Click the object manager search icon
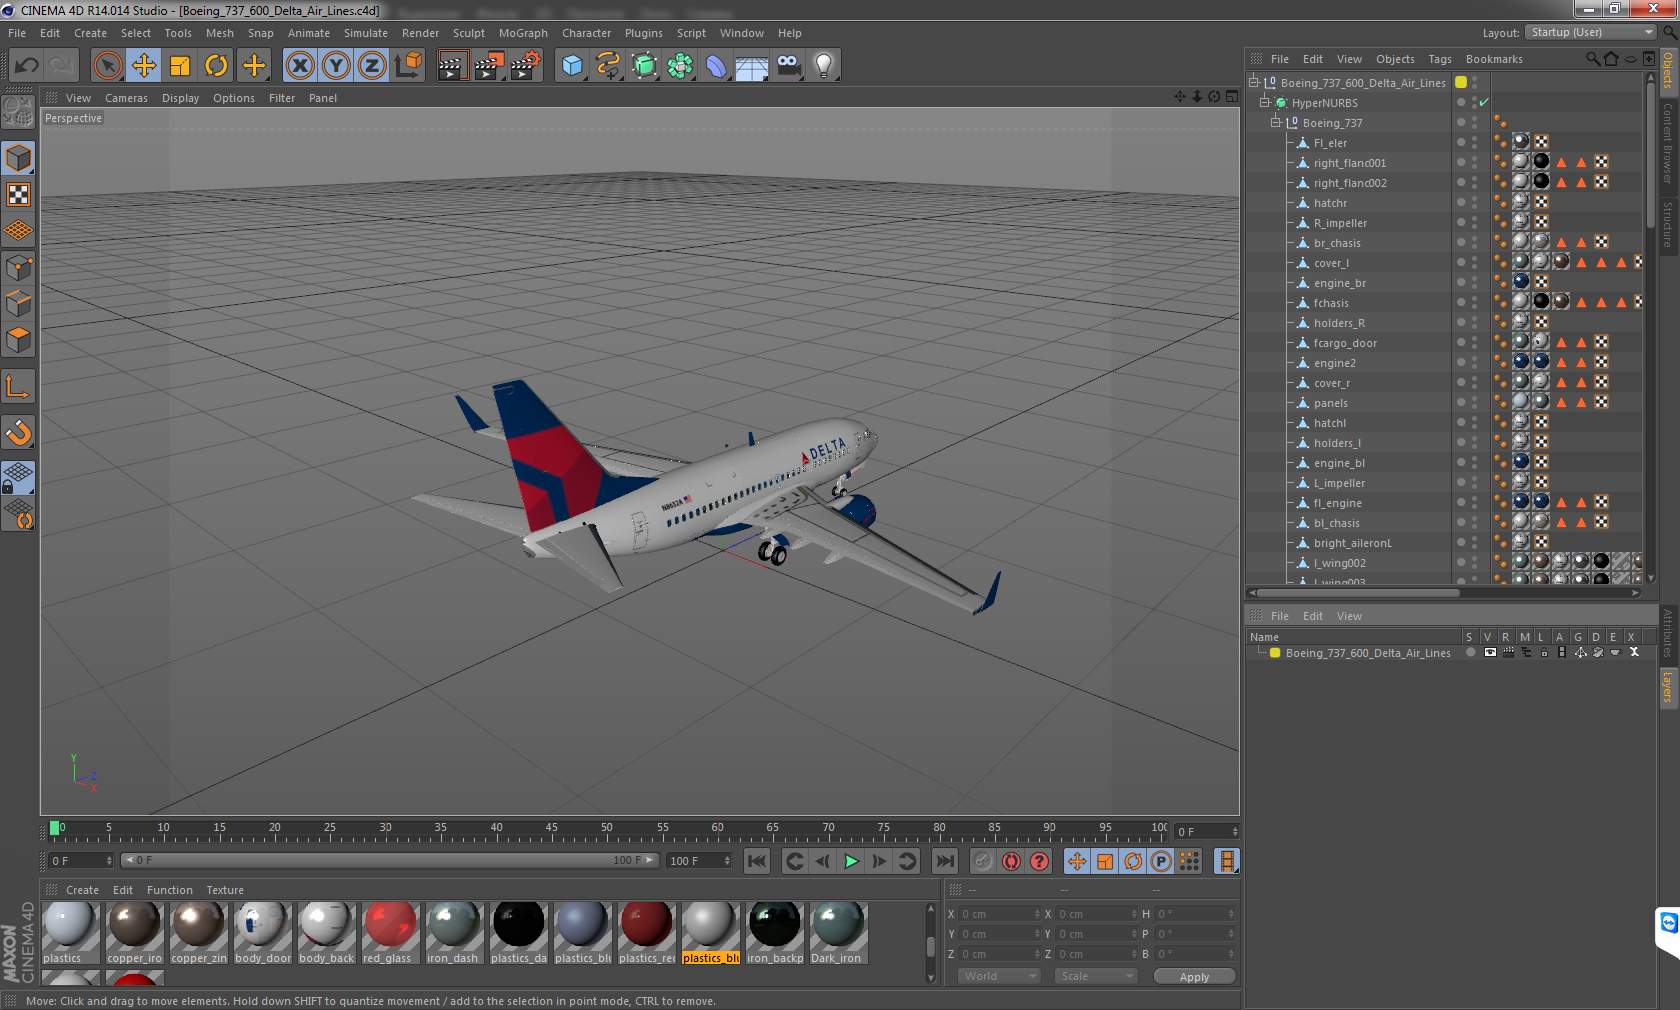 click(x=1592, y=59)
